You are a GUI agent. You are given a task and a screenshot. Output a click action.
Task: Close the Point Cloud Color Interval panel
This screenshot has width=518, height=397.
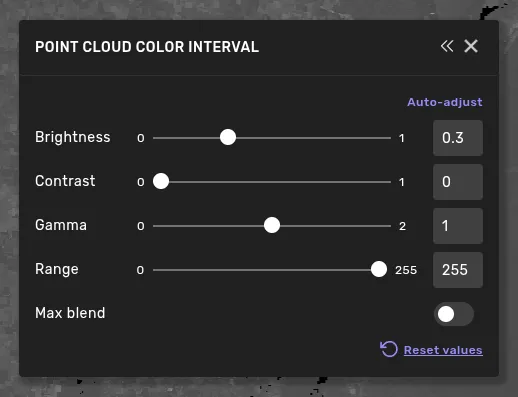click(471, 46)
